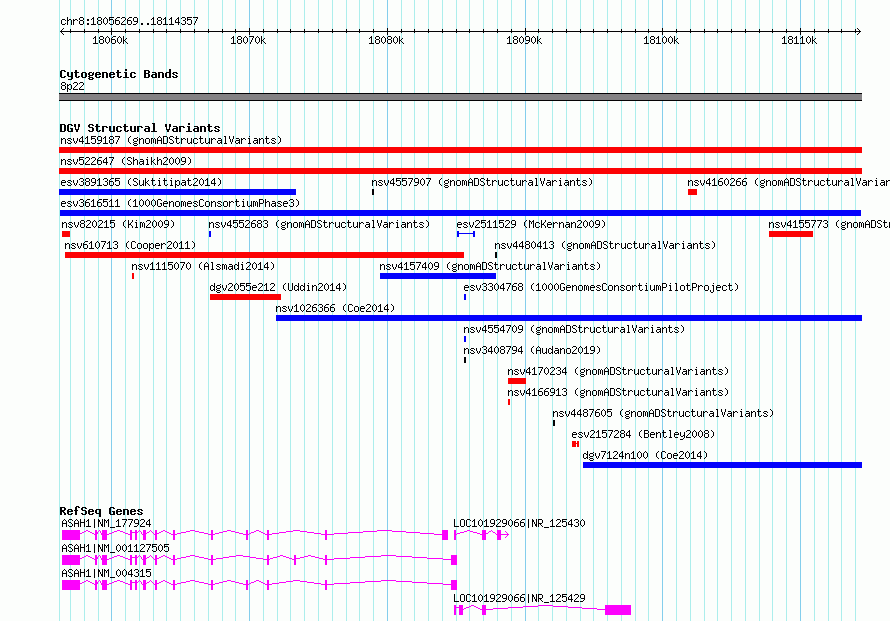890x621 pixels.
Task: Click the ASAH1|NM_001127505 transcript track
Action: click(259, 560)
